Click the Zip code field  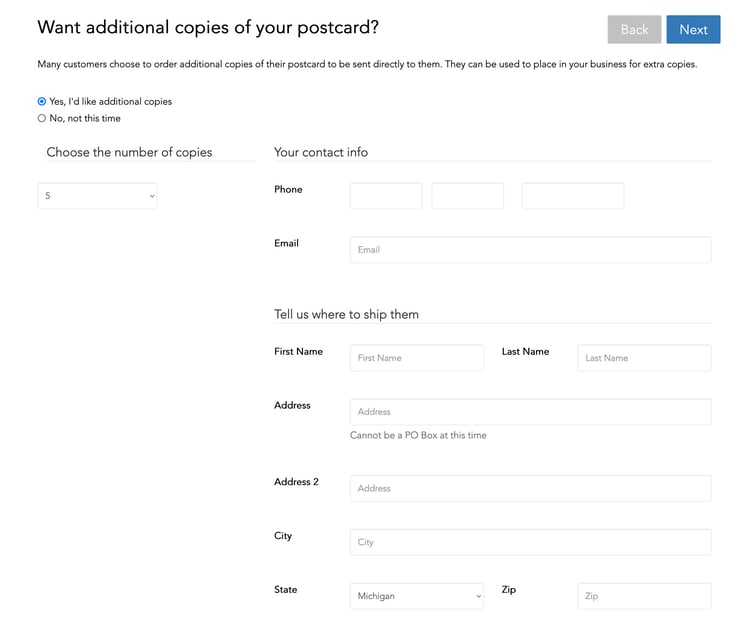(644, 596)
